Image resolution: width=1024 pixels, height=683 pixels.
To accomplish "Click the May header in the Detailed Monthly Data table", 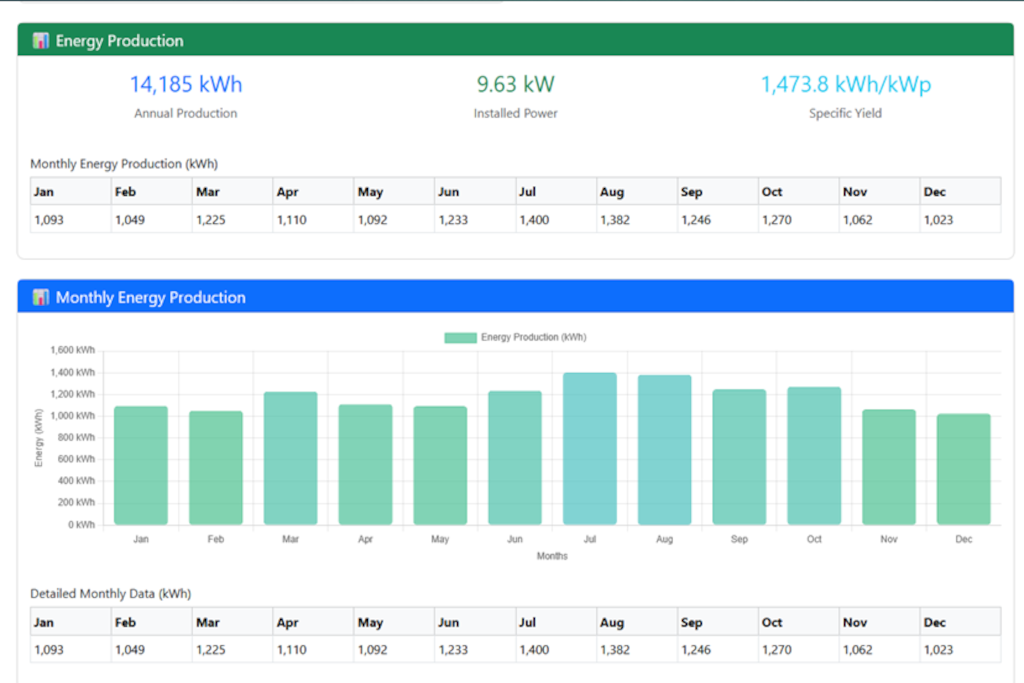I will [x=394, y=622].
